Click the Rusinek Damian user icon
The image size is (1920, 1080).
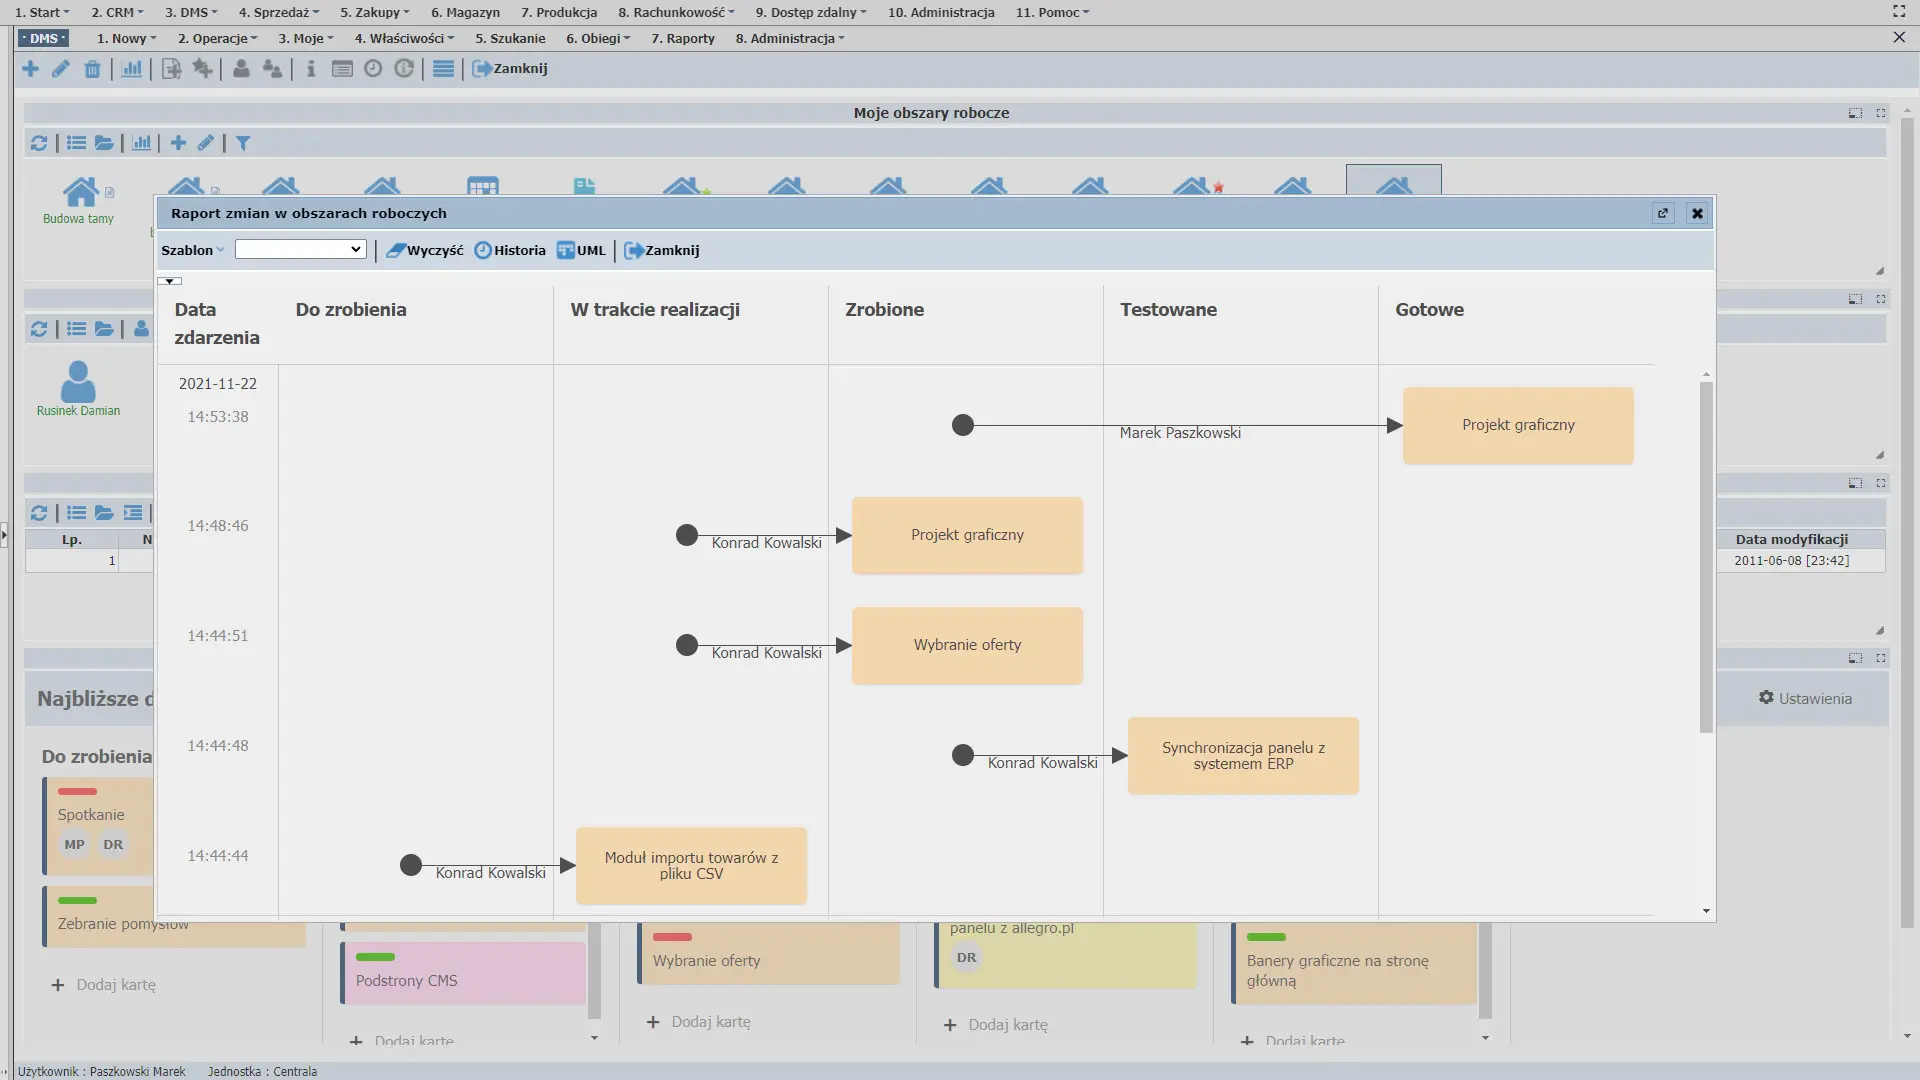pos(78,383)
